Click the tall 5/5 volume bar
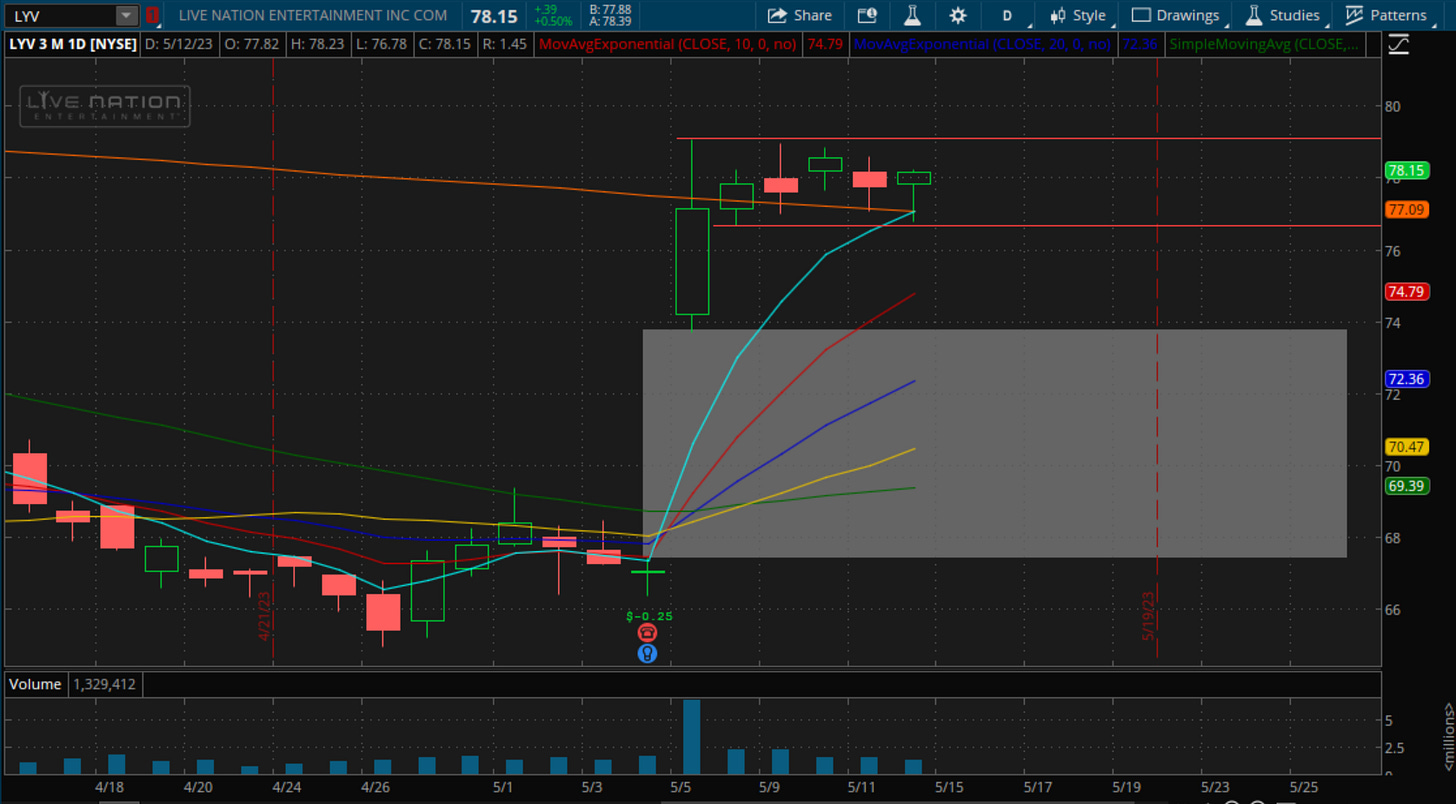 [691, 737]
